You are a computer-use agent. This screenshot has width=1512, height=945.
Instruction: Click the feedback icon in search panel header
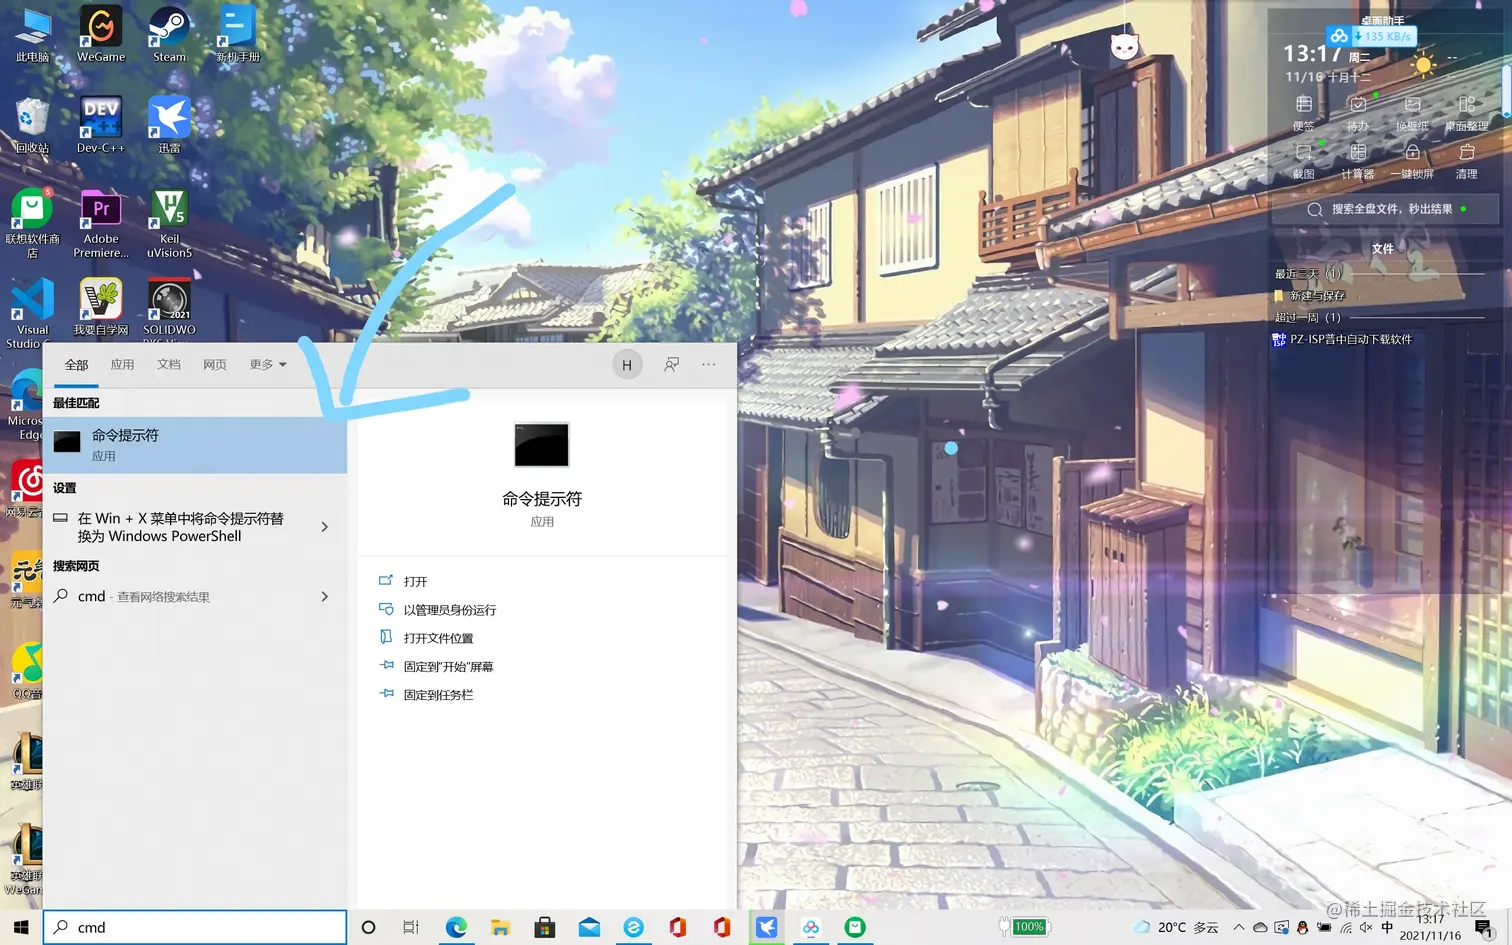point(671,365)
